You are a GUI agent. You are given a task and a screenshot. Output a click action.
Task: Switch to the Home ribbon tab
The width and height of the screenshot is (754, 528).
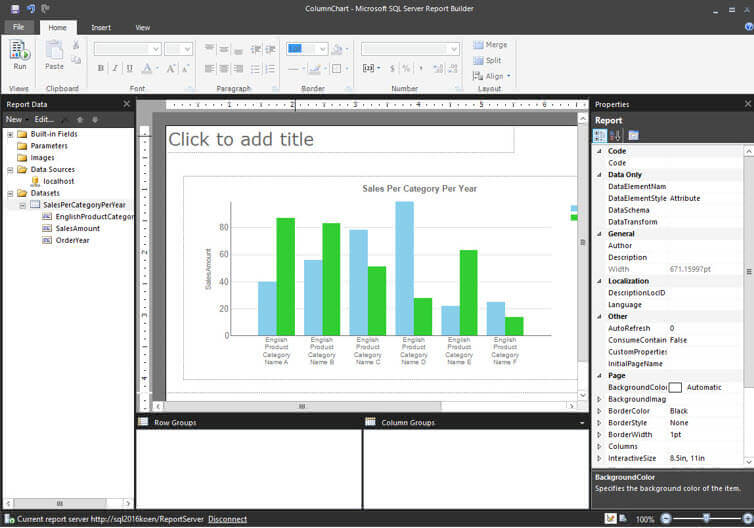[58, 27]
